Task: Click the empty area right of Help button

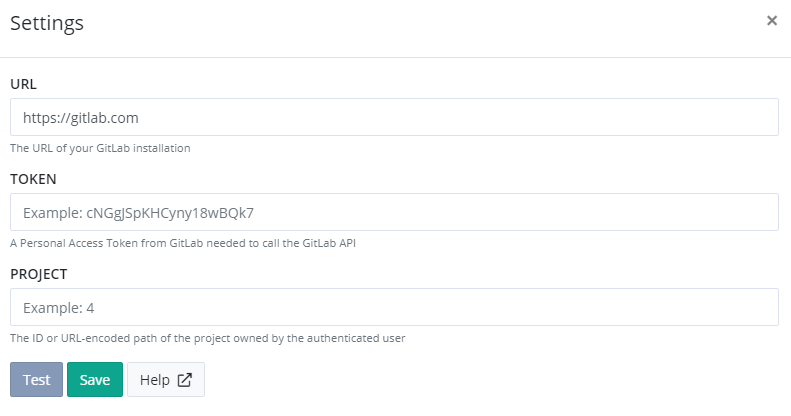Action: pos(492,380)
